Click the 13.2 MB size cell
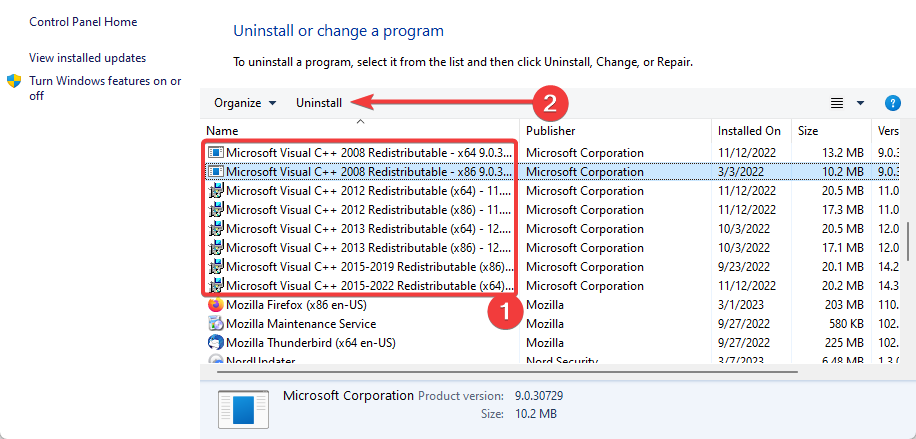 [841, 153]
